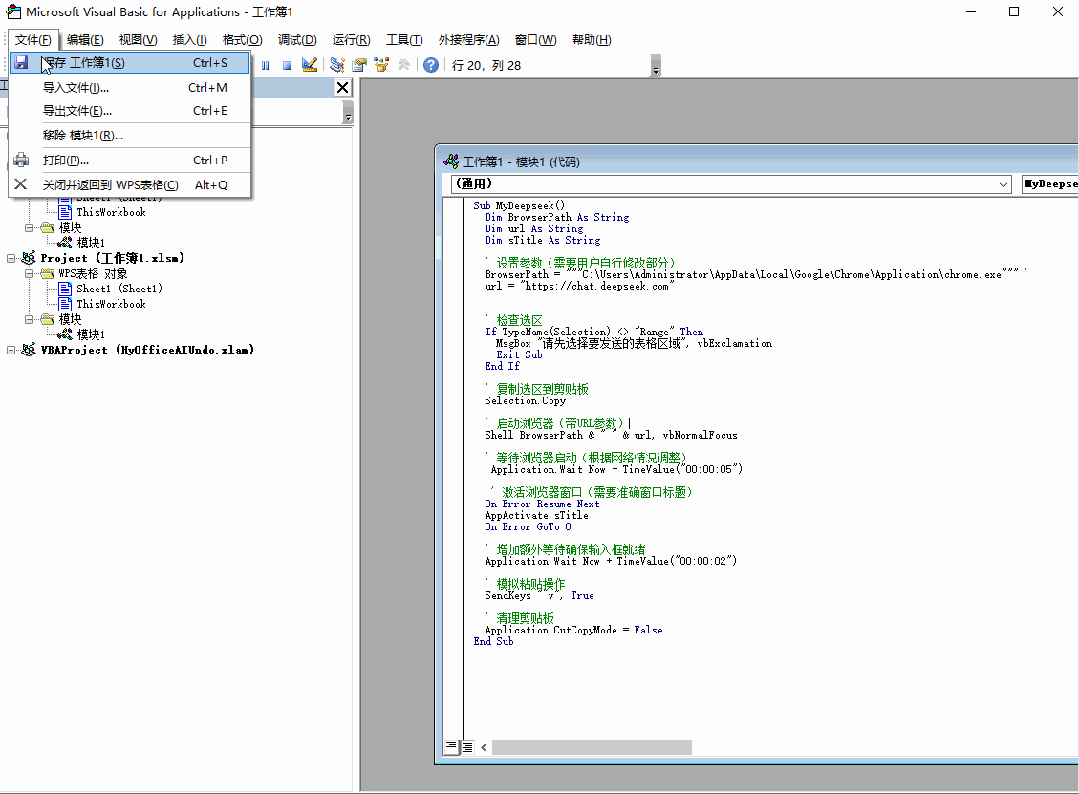Screen dimensions: 1079x794
Task: Click the code line On Error Resume Next
Action: [x=542, y=504]
